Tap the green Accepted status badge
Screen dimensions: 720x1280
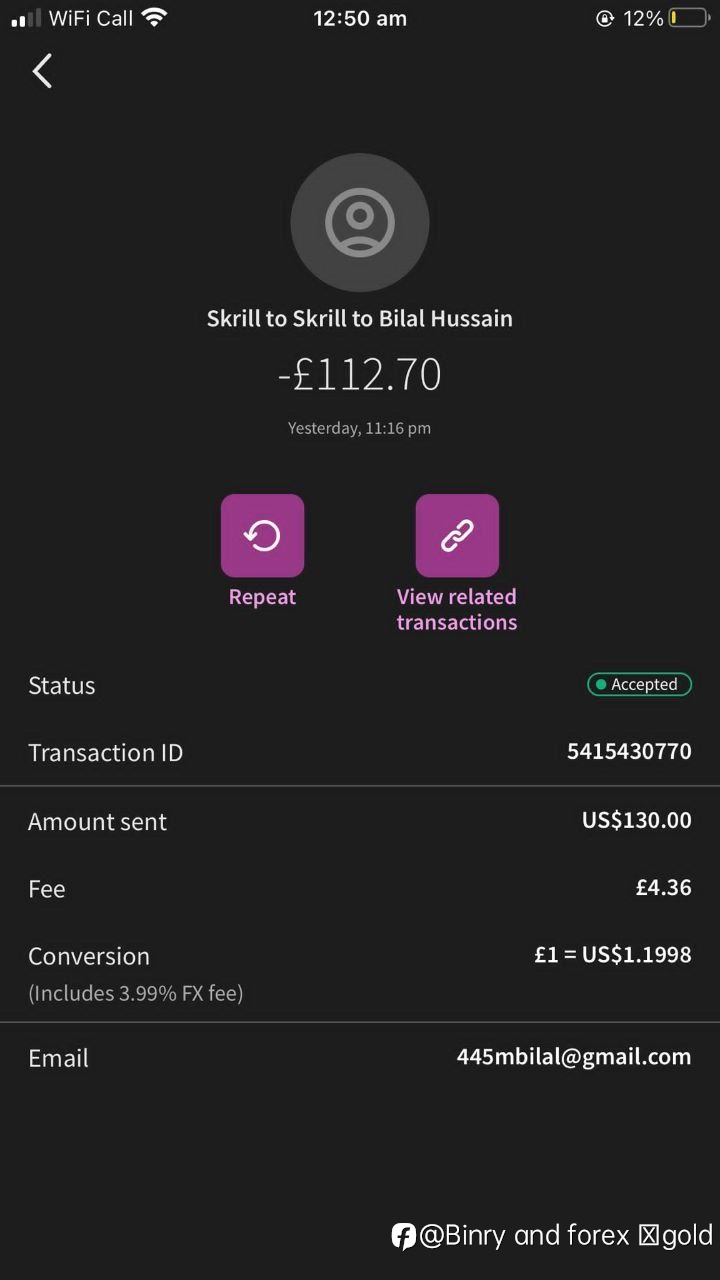coord(639,685)
